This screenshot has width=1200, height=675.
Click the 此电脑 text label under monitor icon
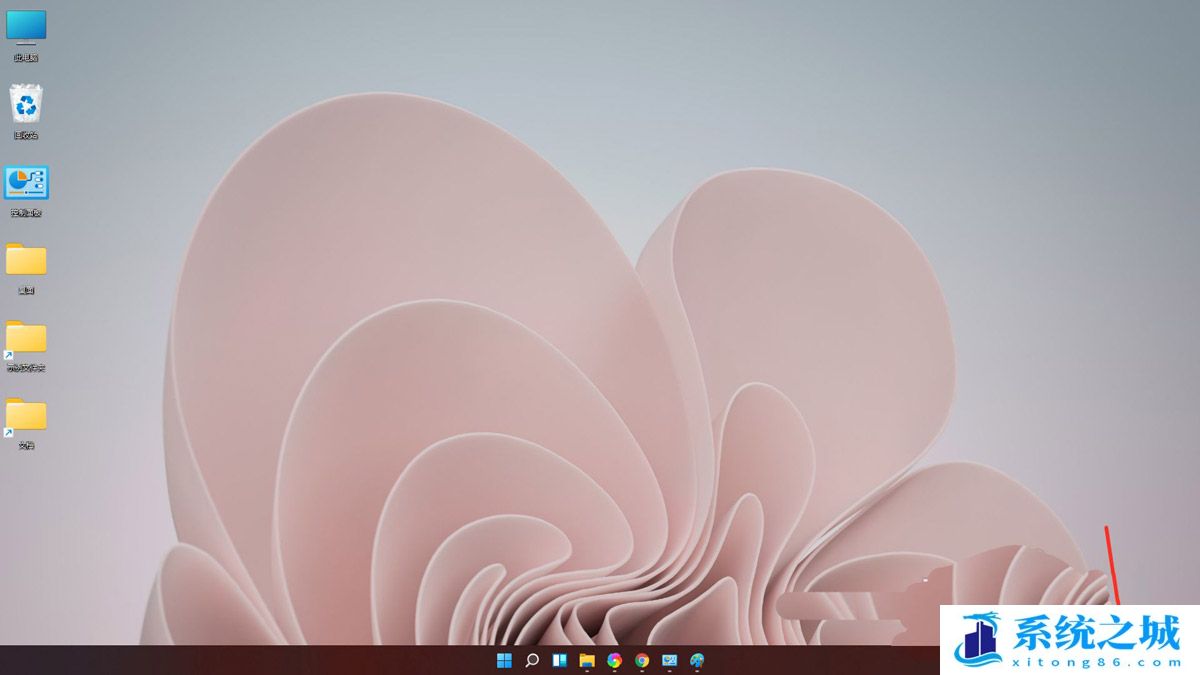pos(26,58)
